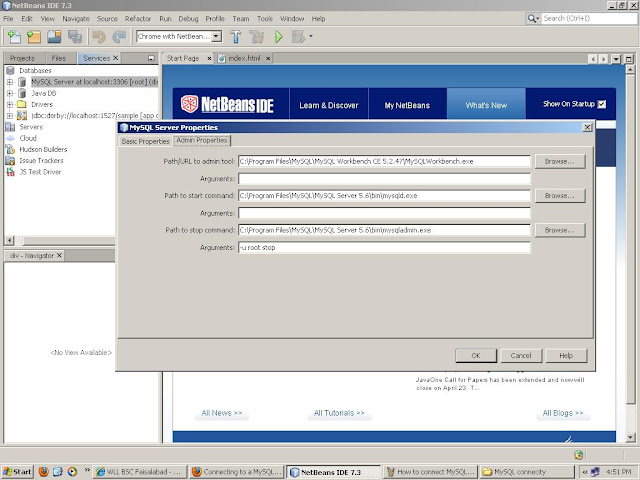Open the browser configuration dropdown
The image size is (640, 480).
pos(217,36)
